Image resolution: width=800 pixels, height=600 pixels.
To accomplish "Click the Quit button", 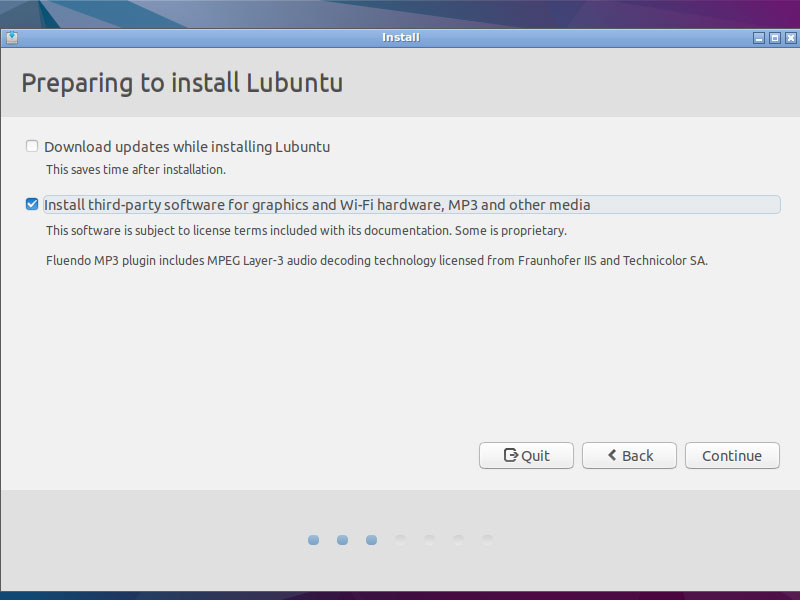I will coord(526,455).
